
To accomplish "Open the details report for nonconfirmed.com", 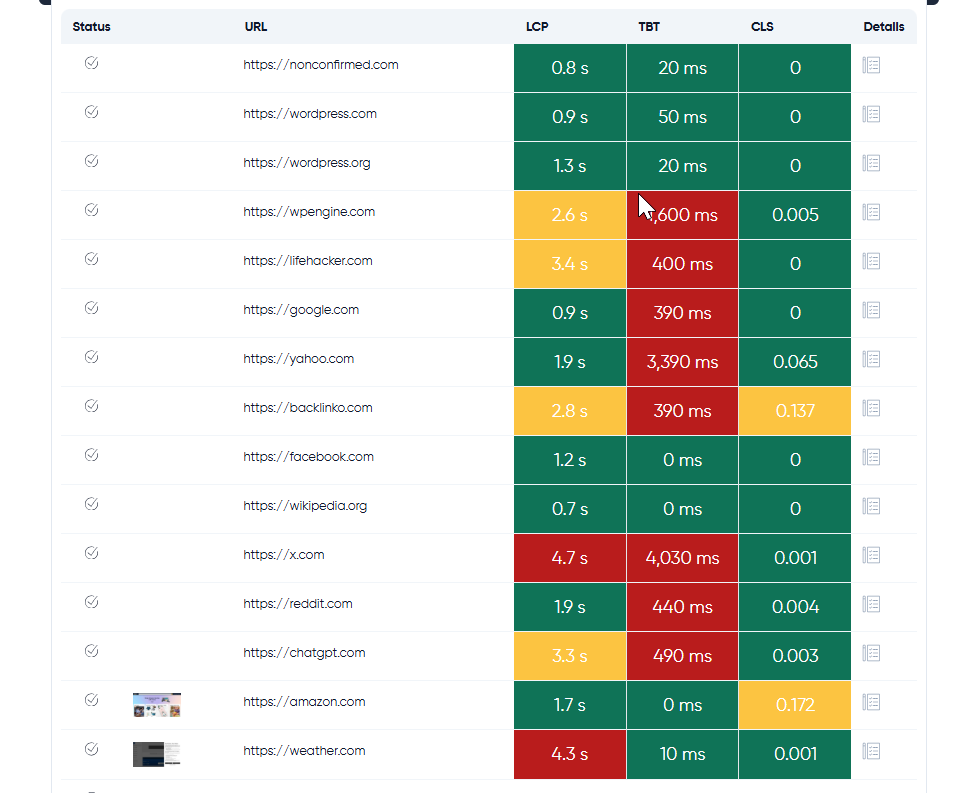I will [x=871, y=64].
